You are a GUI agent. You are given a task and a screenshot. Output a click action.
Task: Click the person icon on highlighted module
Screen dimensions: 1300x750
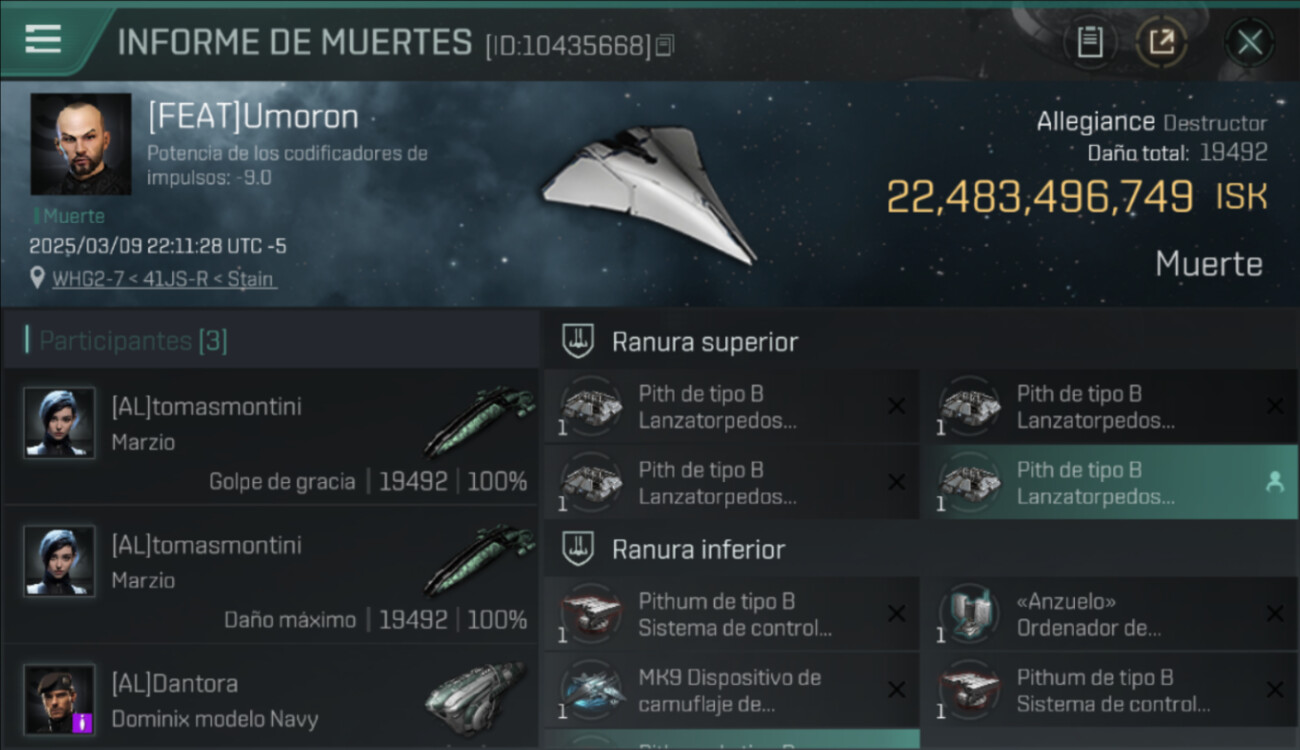click(x=1274, y=482)
